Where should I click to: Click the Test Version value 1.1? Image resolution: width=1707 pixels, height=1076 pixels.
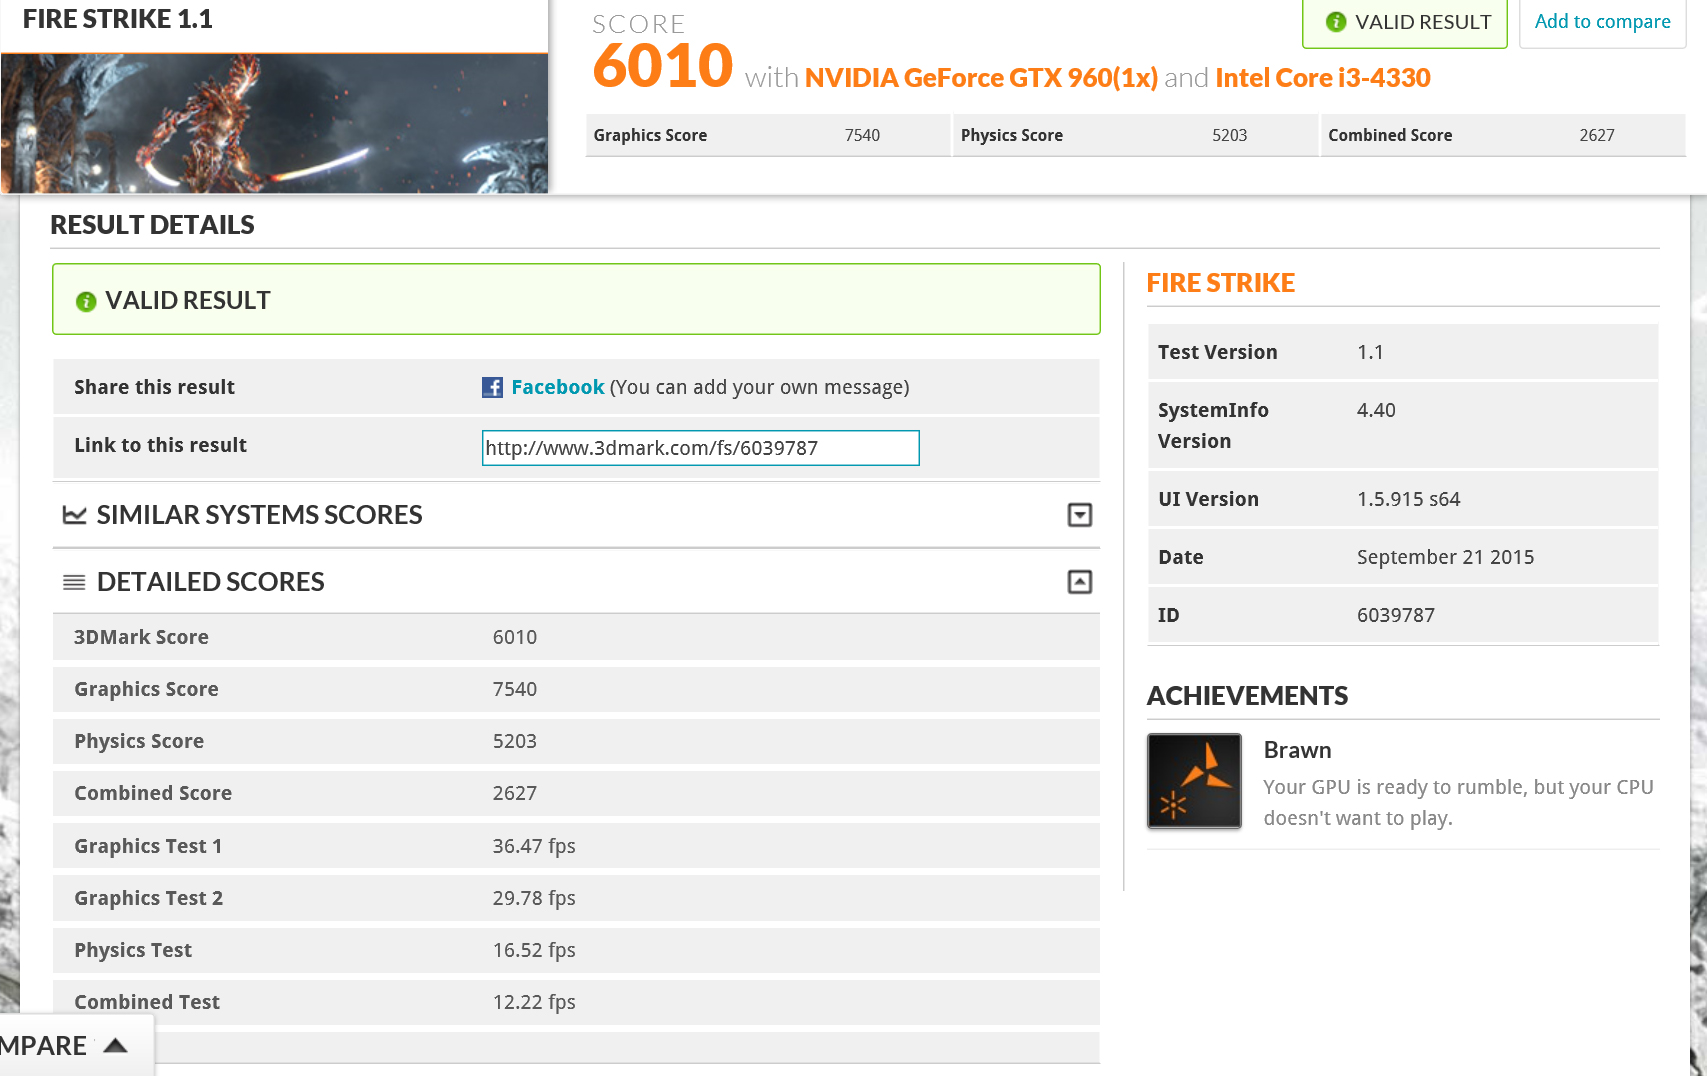pyautogui.click(x=1370, y=352)
